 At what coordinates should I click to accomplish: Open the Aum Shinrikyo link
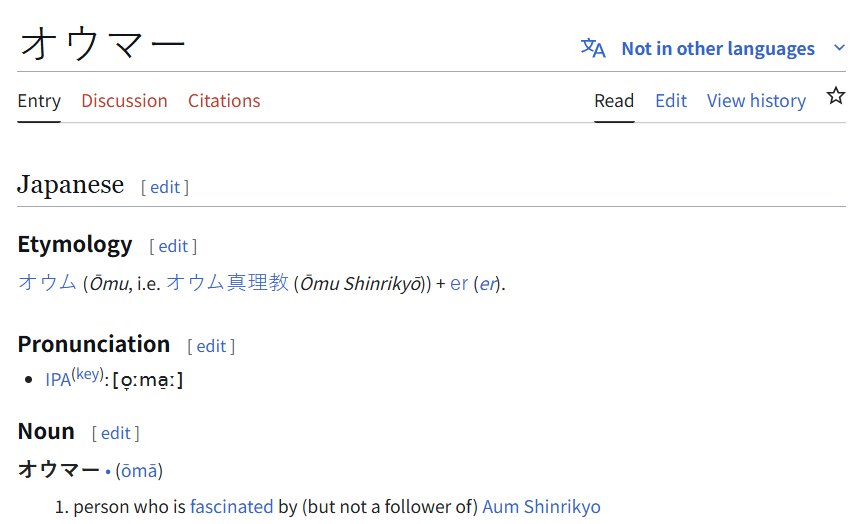[x=541, y=507]
